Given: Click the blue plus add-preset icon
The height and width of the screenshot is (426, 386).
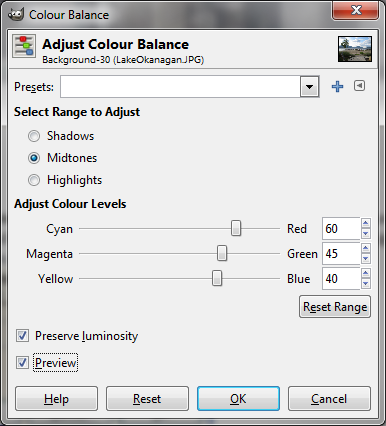Looking at the screenshot, I should pos(337,87).
